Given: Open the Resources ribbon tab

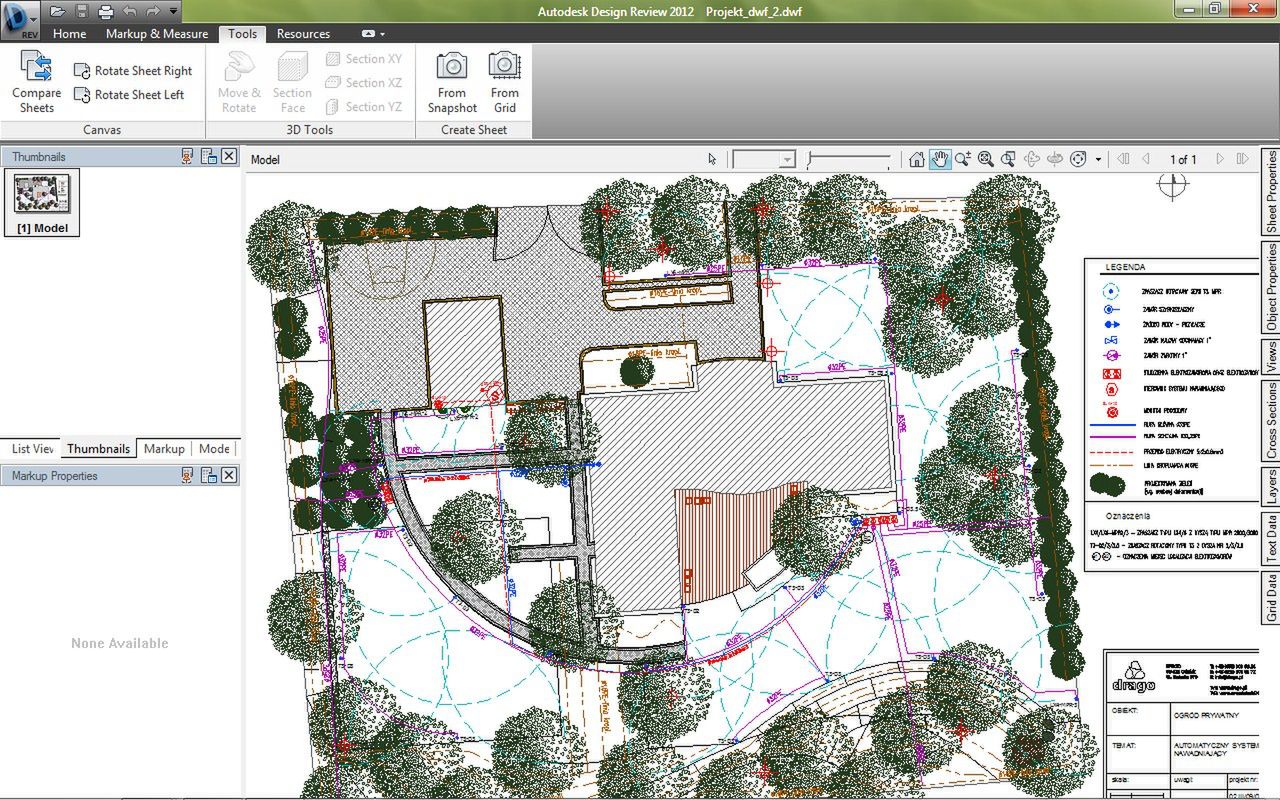Looking at the screenshot, I should click(x=303, y=33).
